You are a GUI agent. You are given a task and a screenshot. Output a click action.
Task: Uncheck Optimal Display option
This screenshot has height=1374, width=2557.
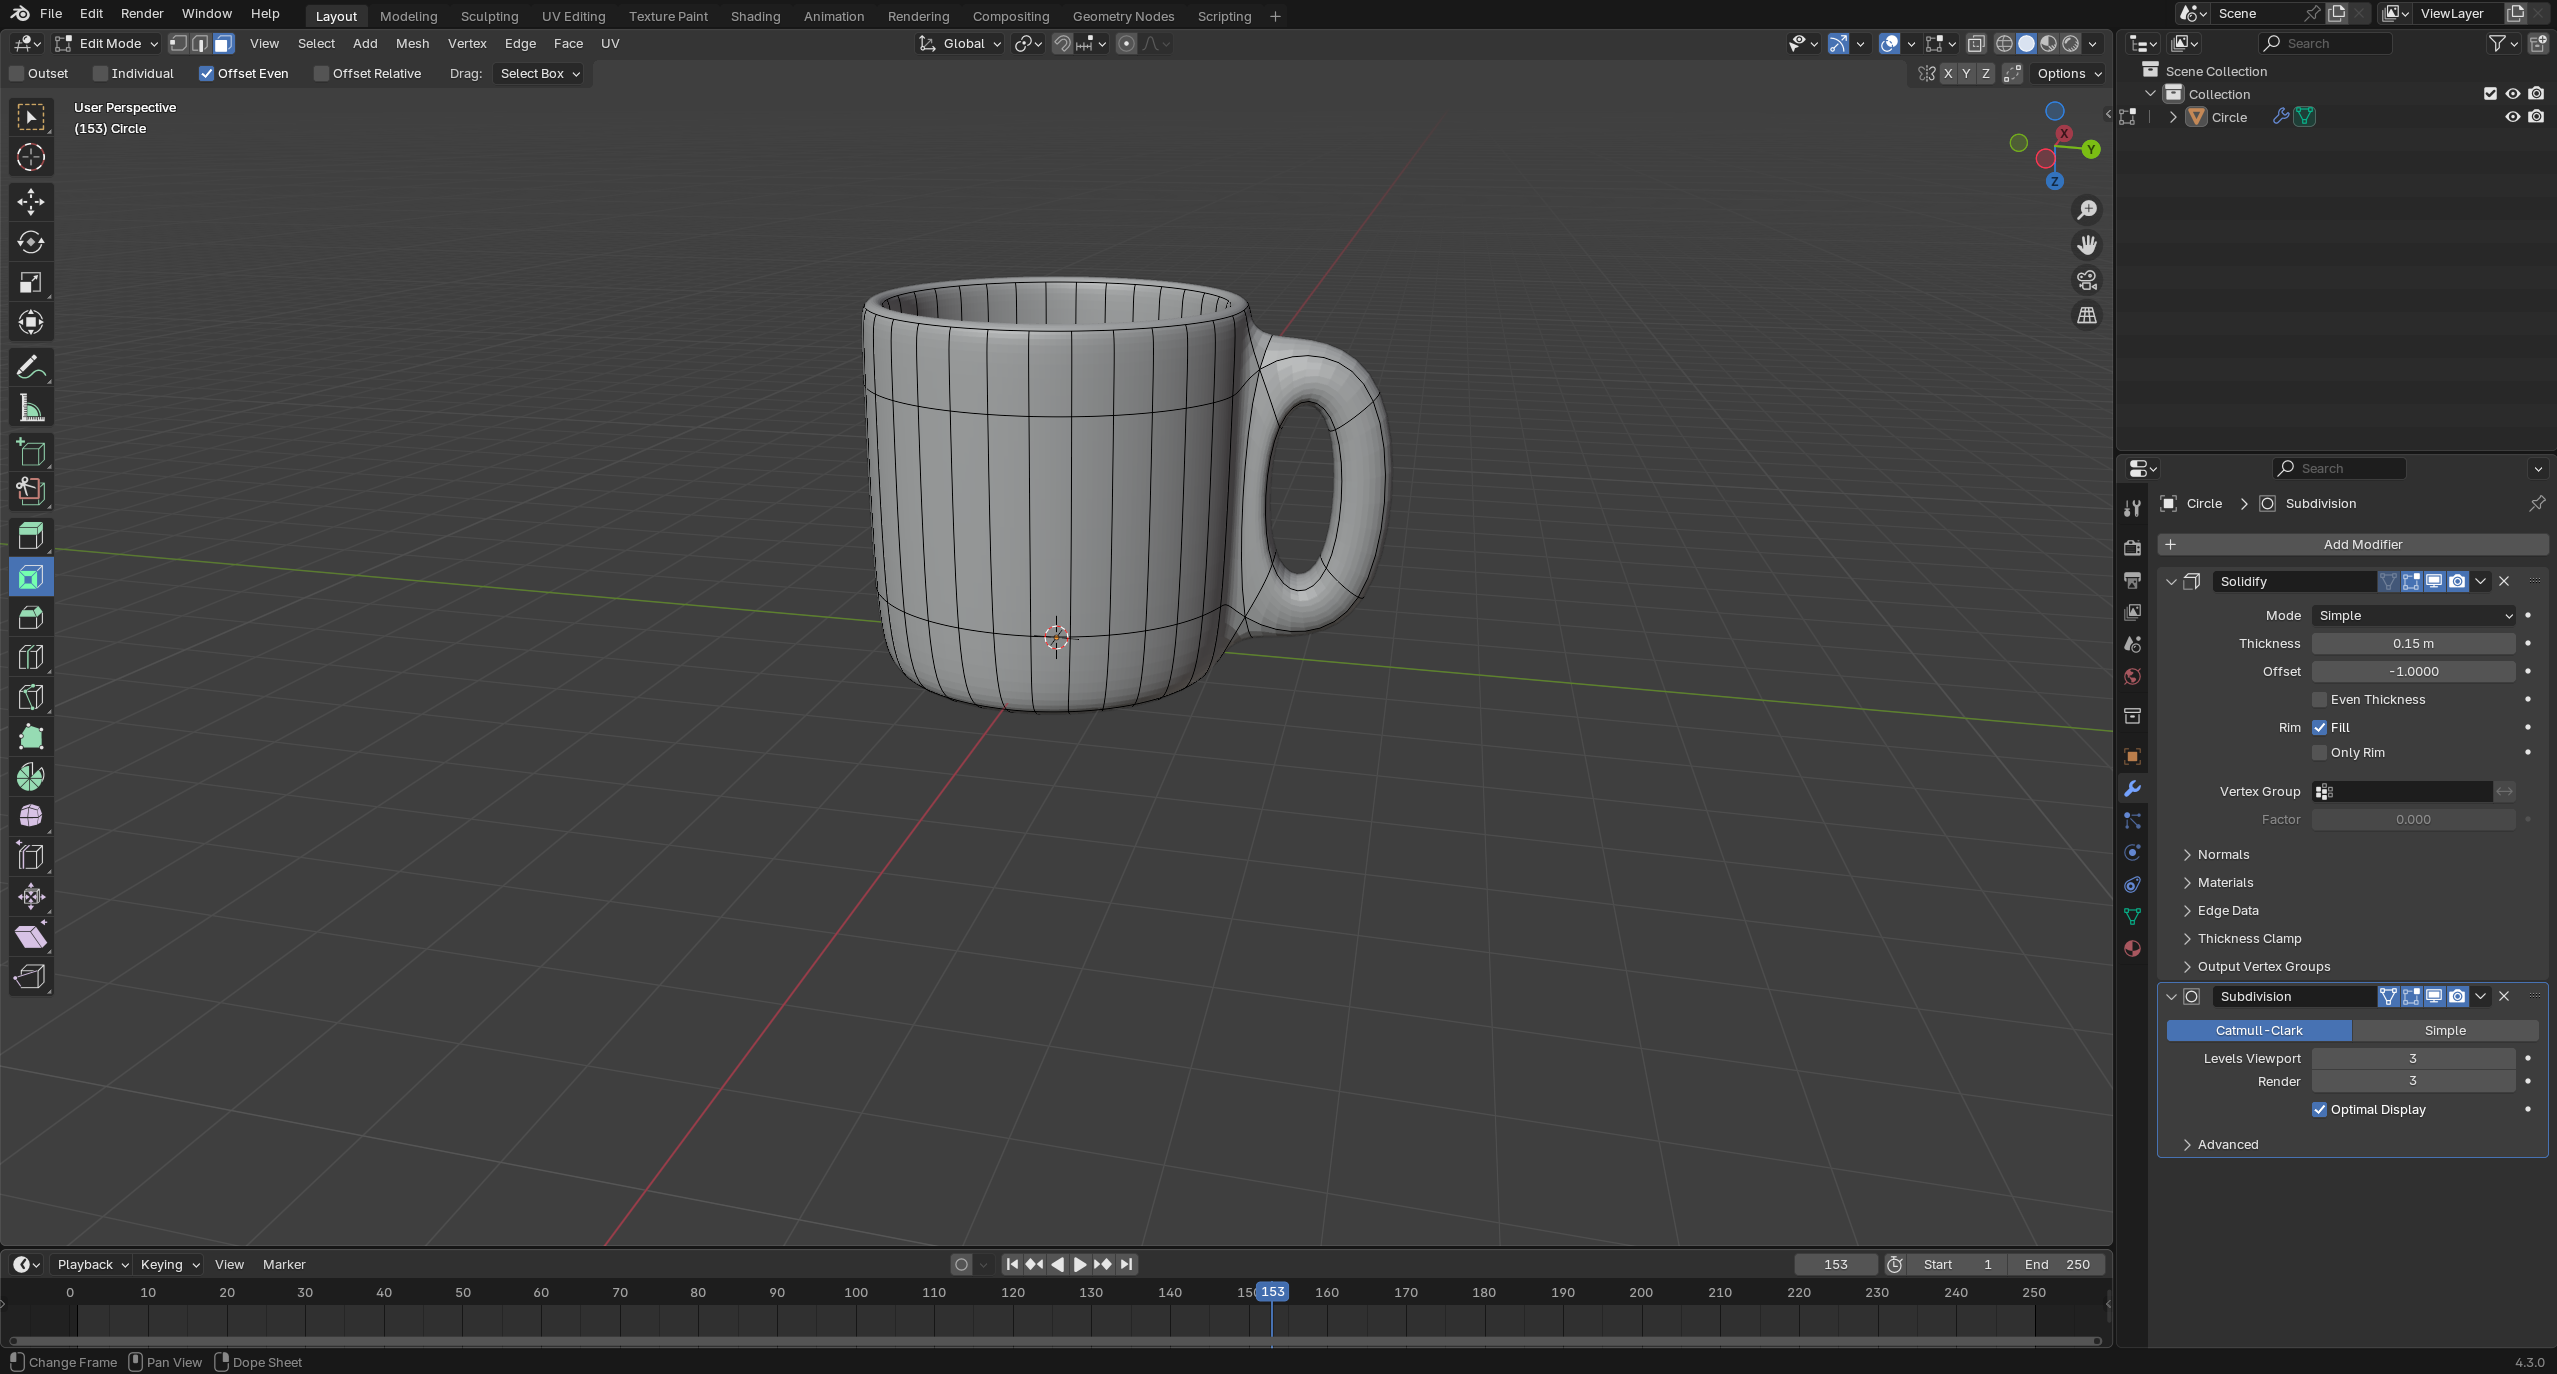(2319, 1109)
